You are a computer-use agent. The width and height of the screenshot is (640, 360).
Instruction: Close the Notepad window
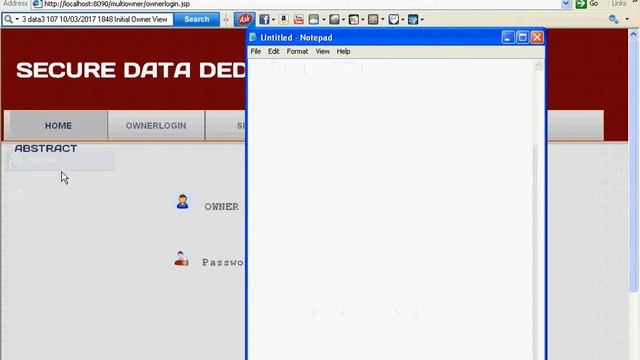pos(537,38)
